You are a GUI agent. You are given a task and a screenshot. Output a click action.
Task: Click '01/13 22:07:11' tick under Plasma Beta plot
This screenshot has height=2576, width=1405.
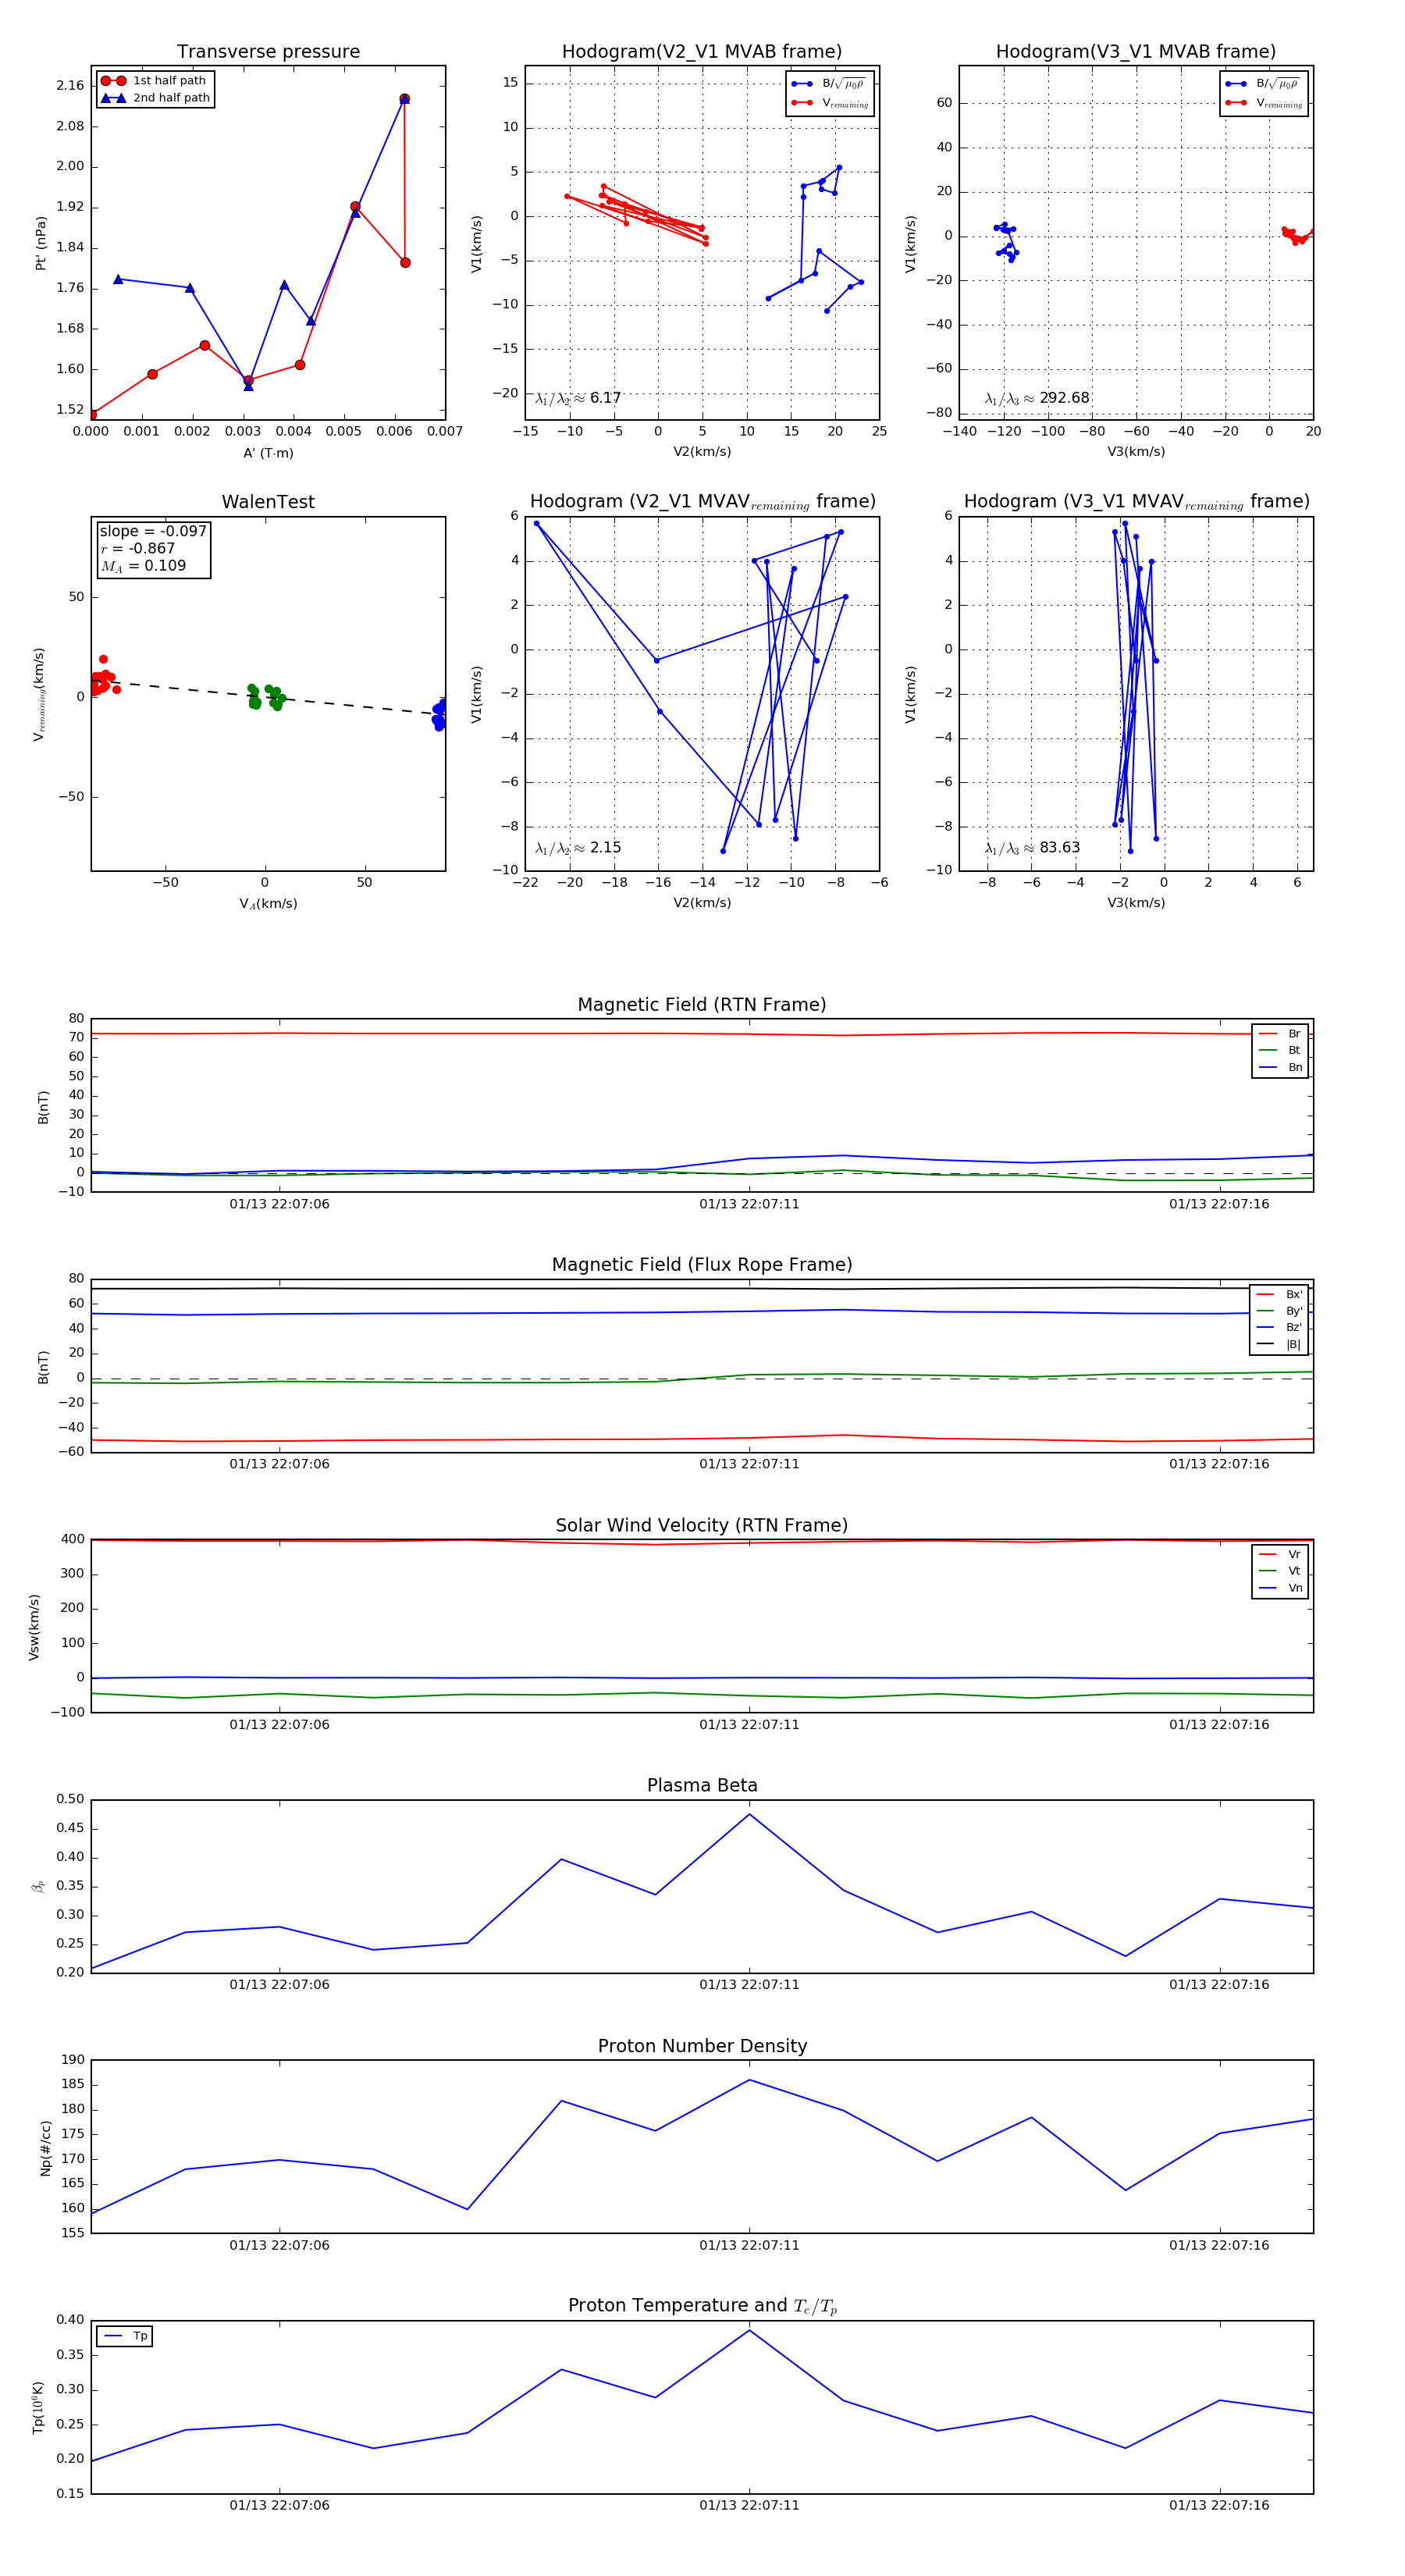pyautogui.click(x=750, y=1985)
